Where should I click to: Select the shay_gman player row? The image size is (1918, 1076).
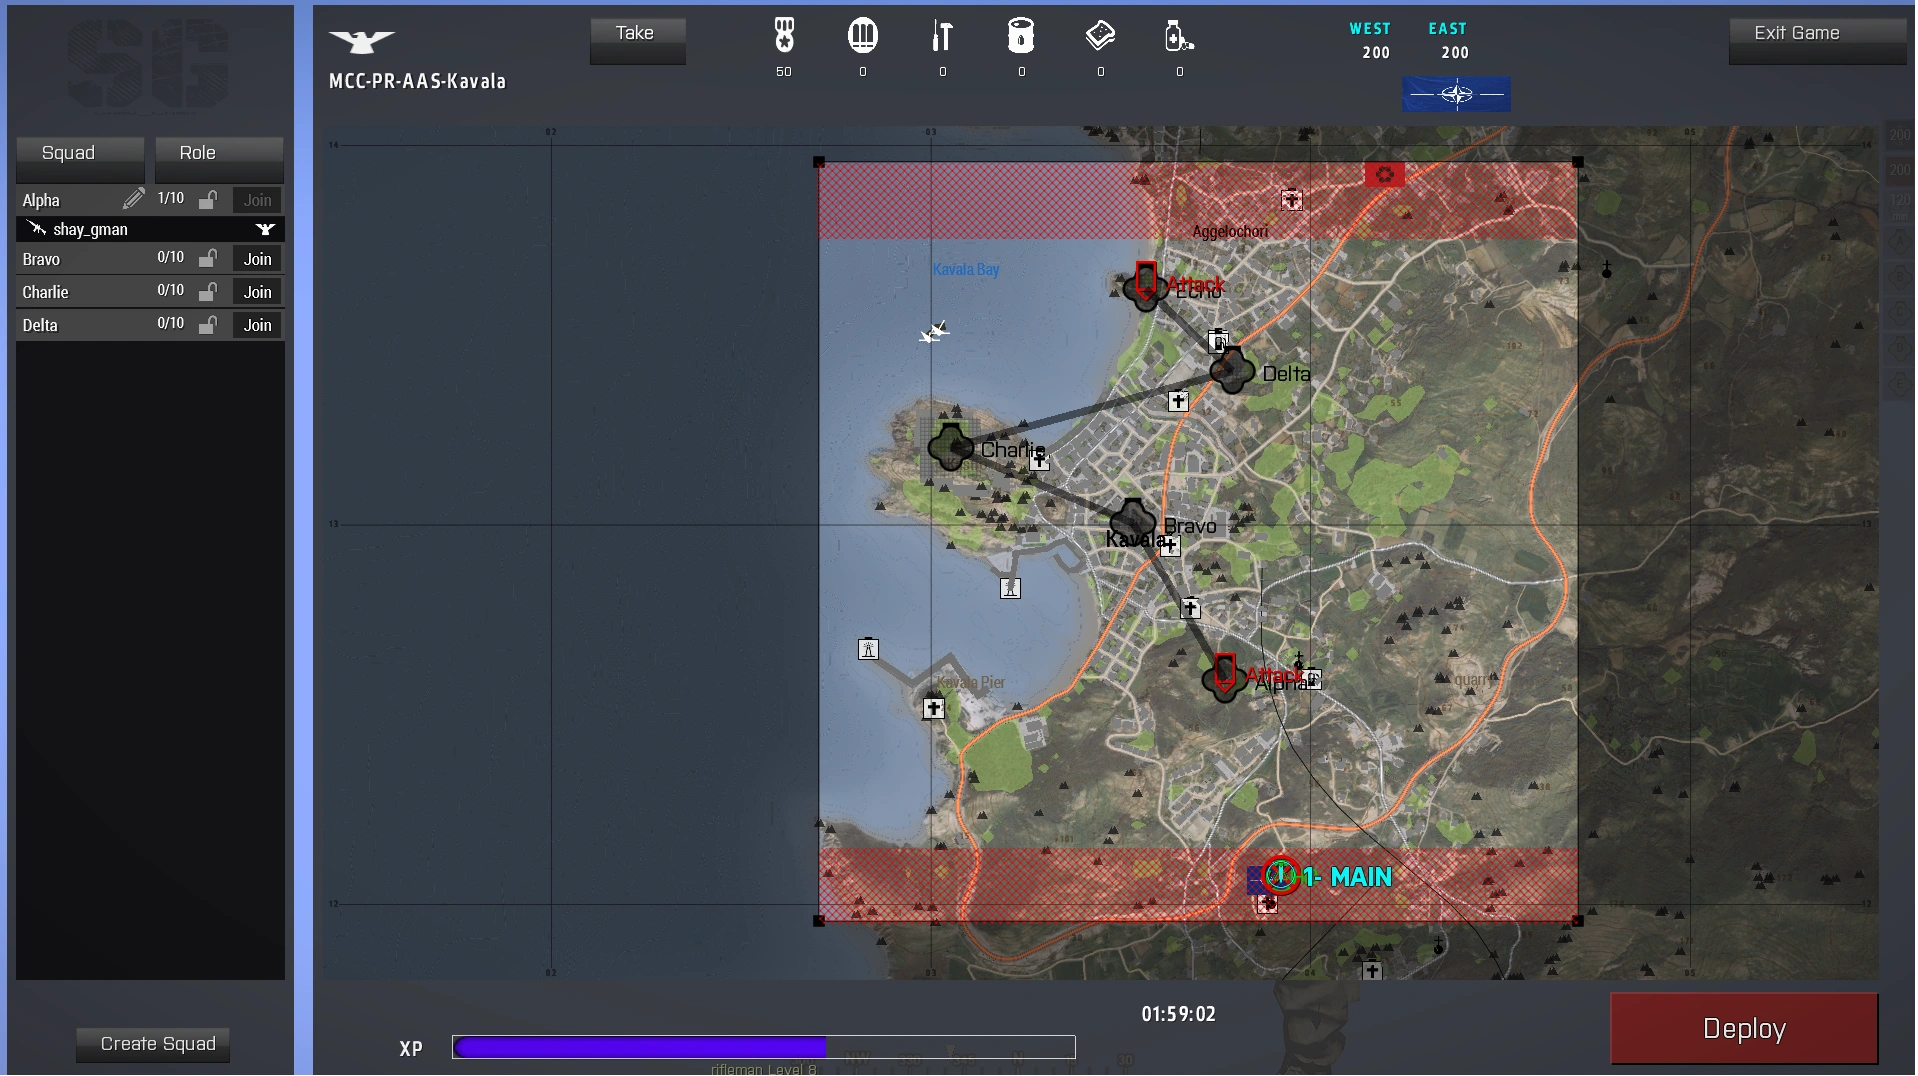click(x=150, y=229)
